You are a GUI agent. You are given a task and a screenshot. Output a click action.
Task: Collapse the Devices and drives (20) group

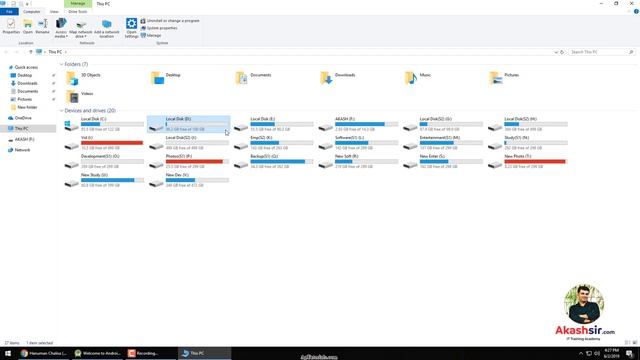click(x=62, y=111)
